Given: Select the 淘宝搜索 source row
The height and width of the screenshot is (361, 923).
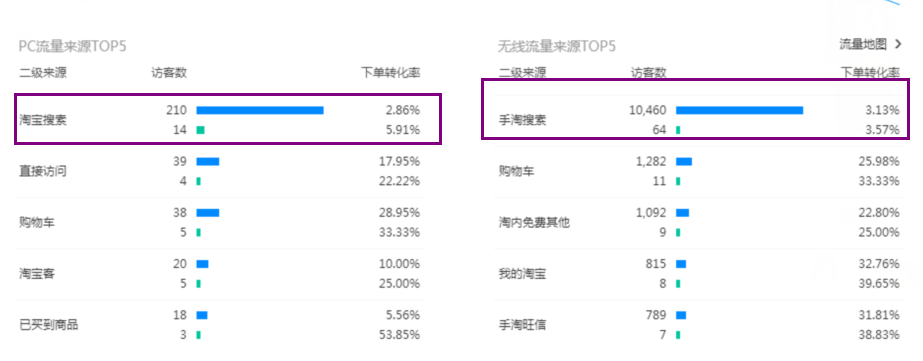Looking at the screenshot, I should 227,118.
